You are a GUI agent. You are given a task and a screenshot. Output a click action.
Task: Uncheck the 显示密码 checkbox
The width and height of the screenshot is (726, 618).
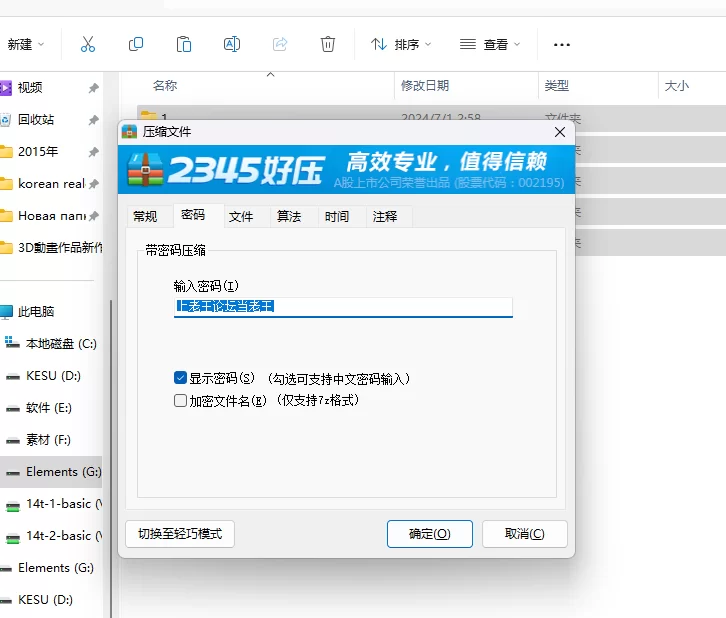(180, 378)
